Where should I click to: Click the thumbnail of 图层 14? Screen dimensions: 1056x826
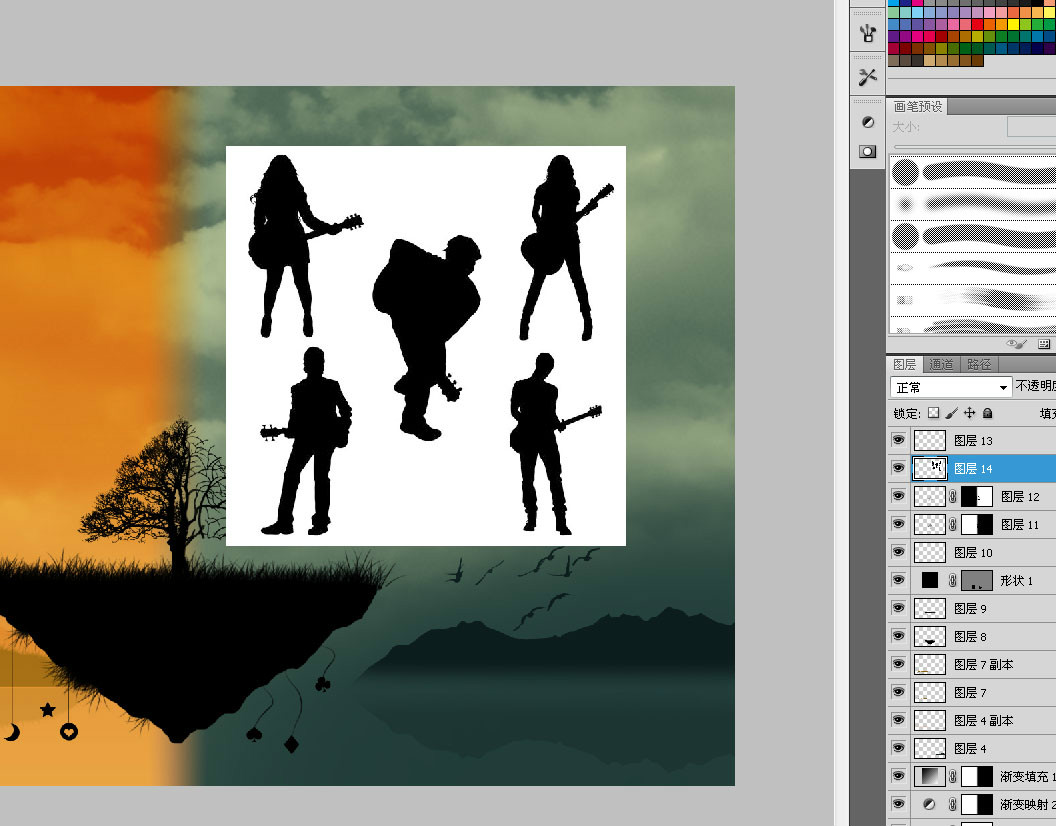pos(929,468)
